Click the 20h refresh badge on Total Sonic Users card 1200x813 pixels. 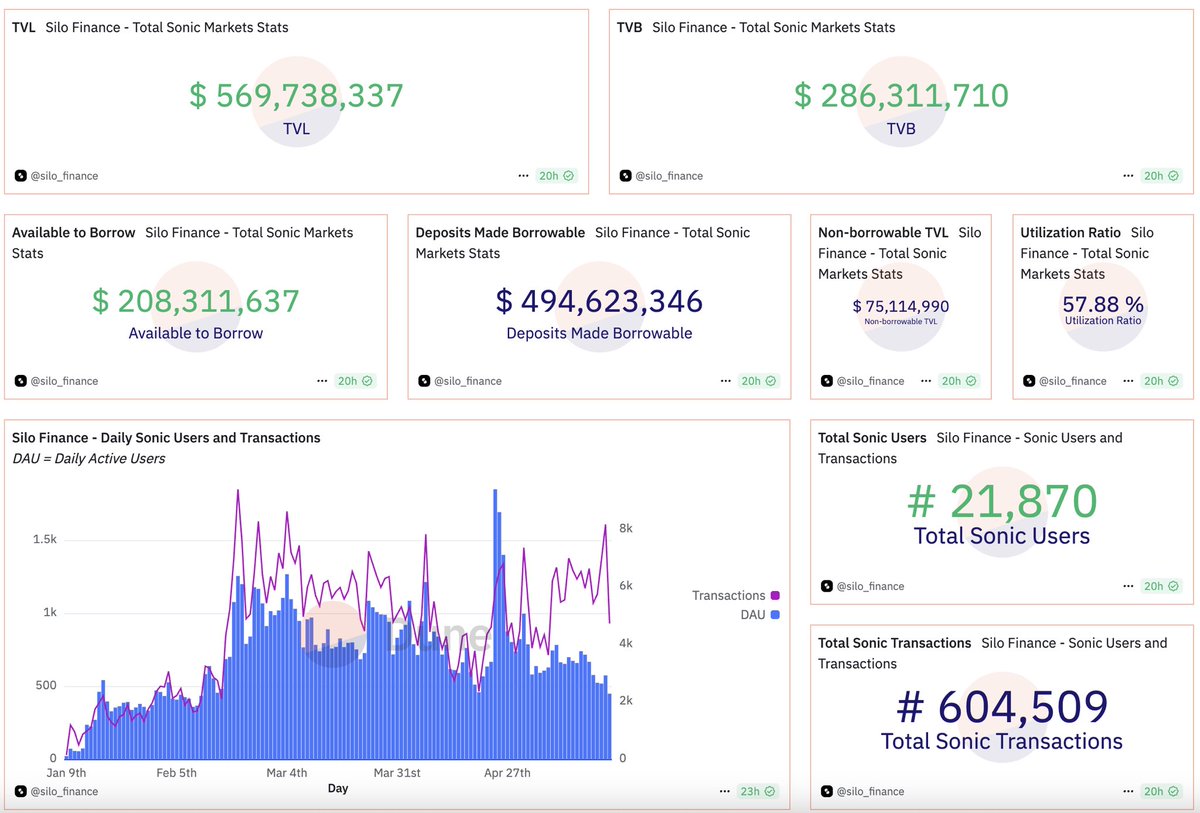click(1161, 585)
